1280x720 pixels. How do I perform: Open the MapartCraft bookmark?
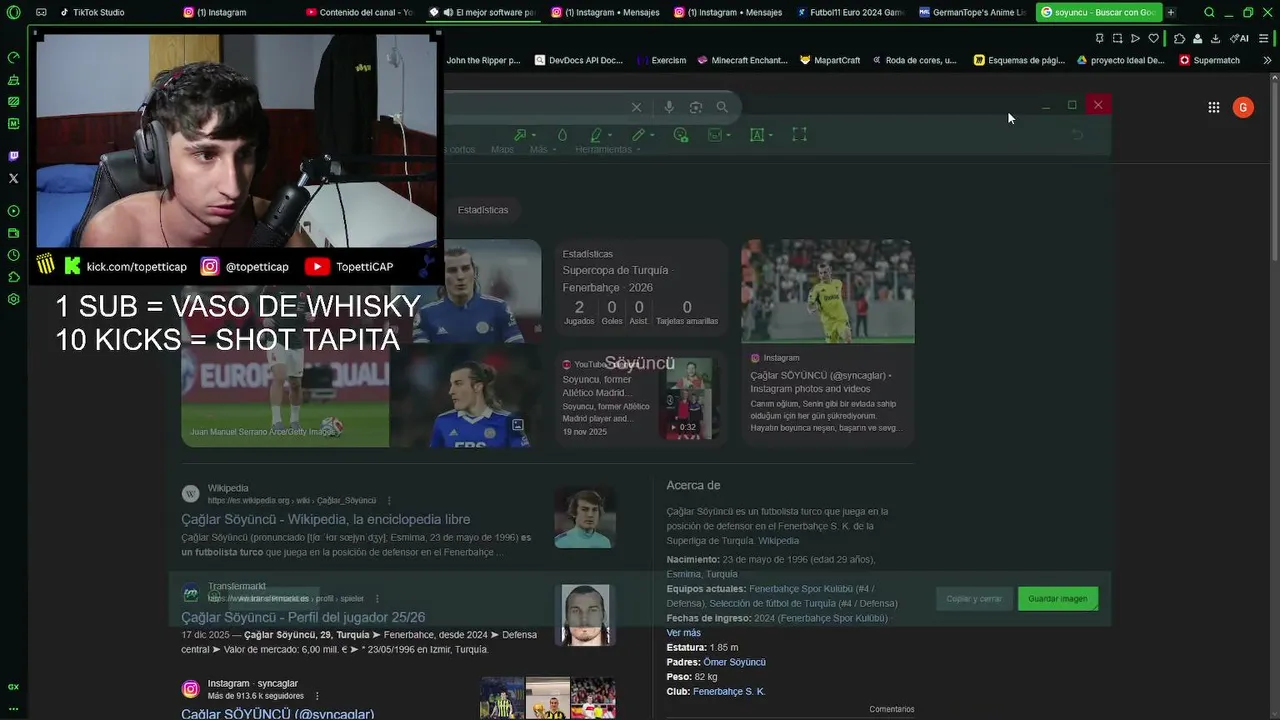coord(830,60)
